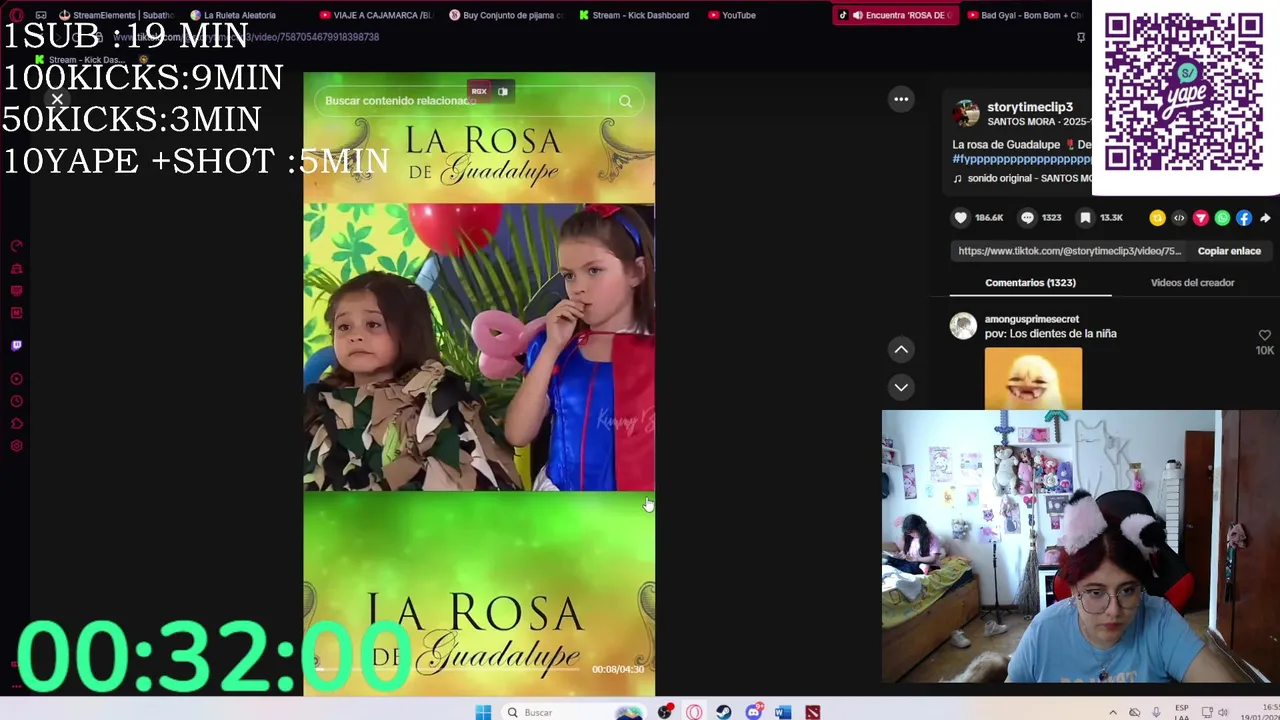1280x720 pixels.
Task: Close the video viewer with the X
Action: 57,99
